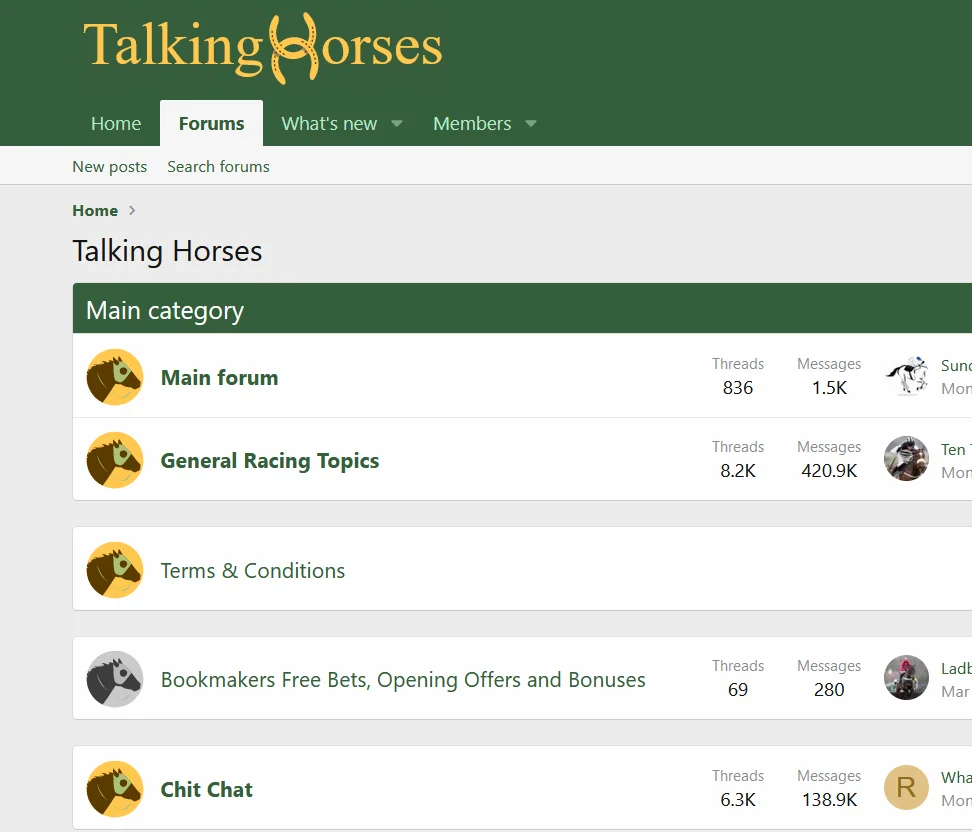
Task: Click the 138.9K messages count
Action: click(829, 800)
